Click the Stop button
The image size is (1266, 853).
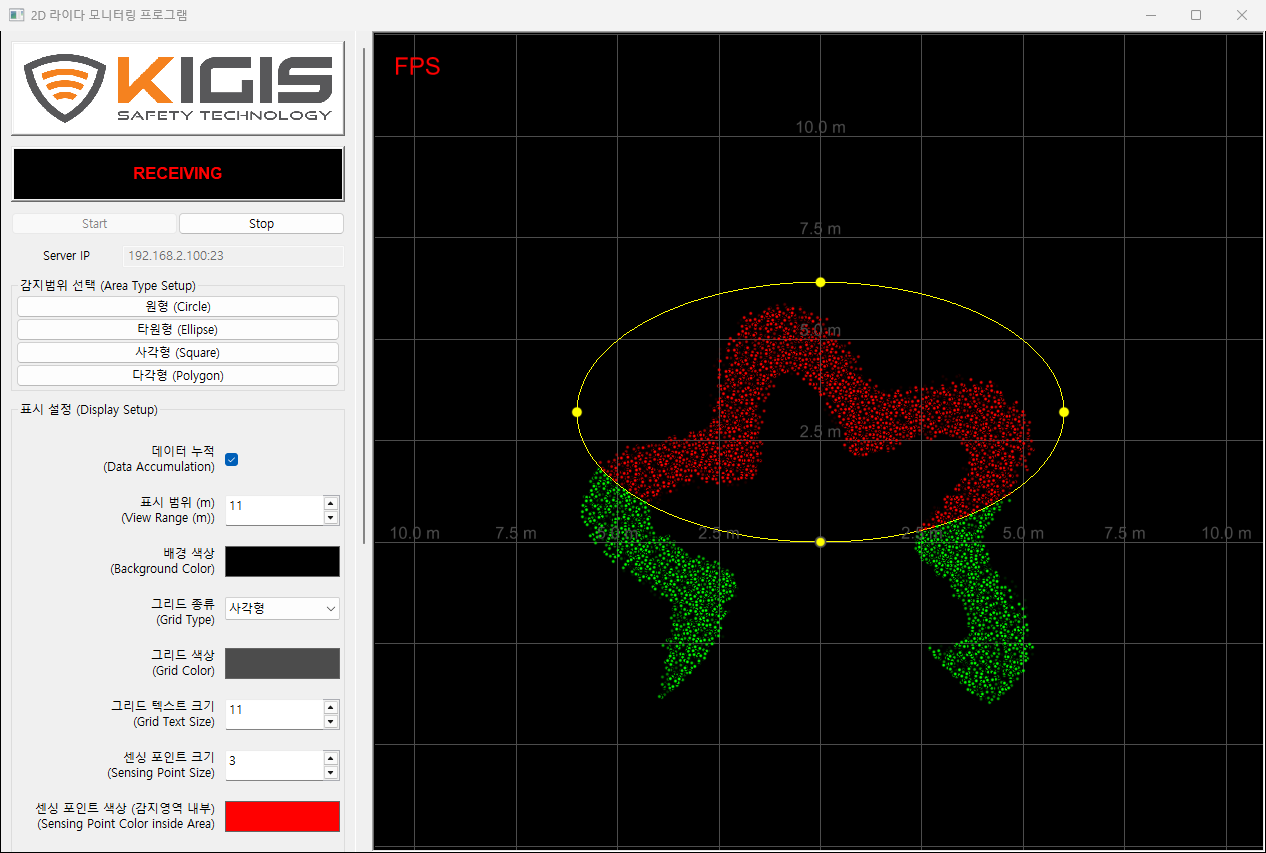pos(261,224)
